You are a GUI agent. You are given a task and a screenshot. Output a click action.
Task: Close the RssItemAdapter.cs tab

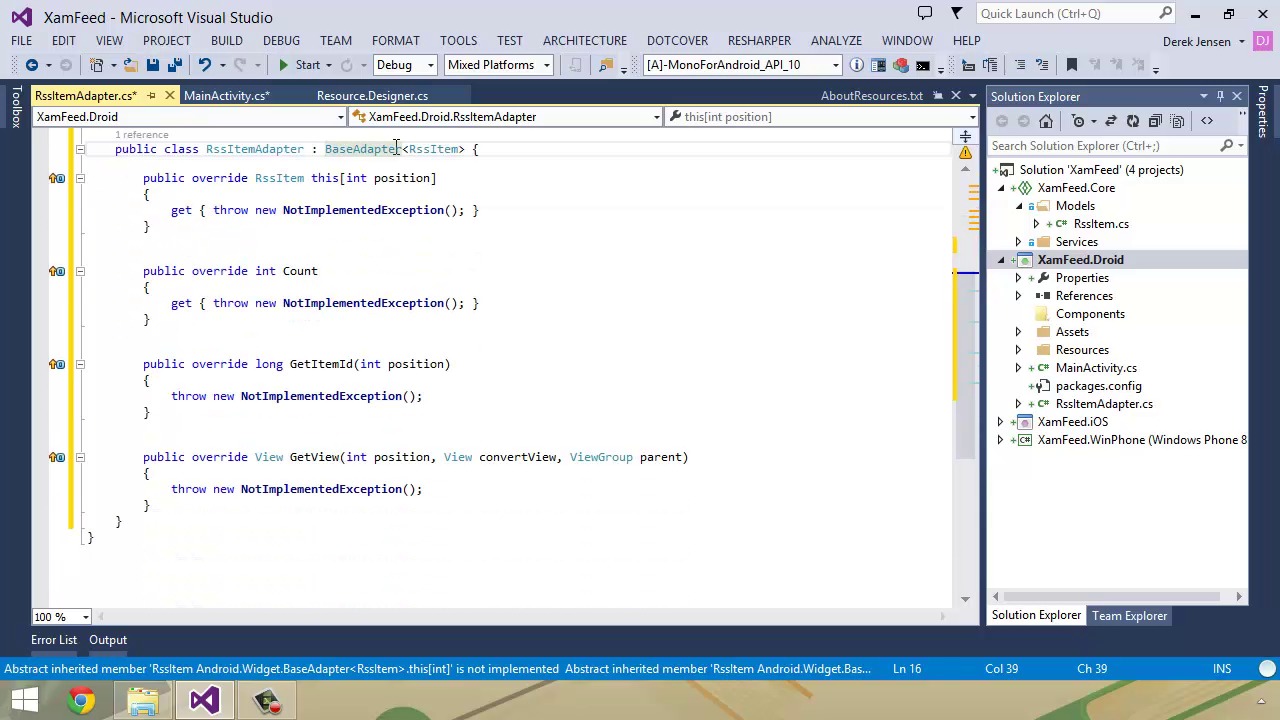point(169,96)
